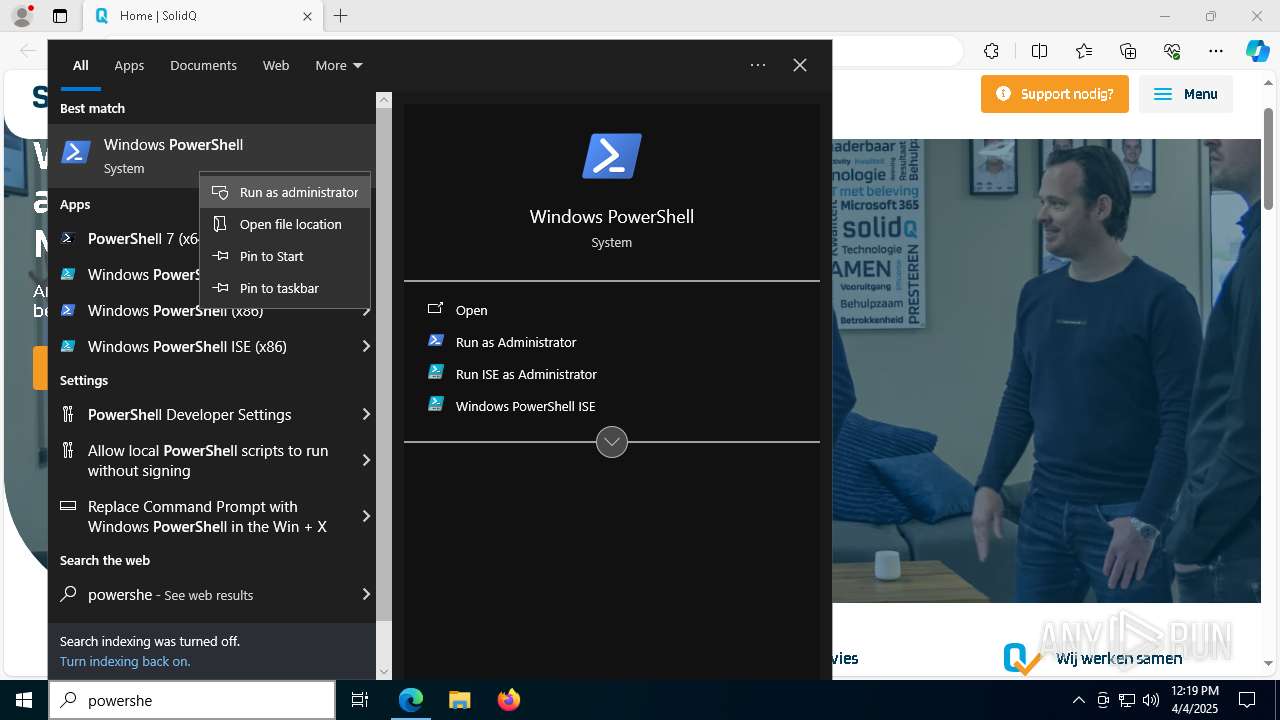Open Firefox from taskbar

[508, 700]
